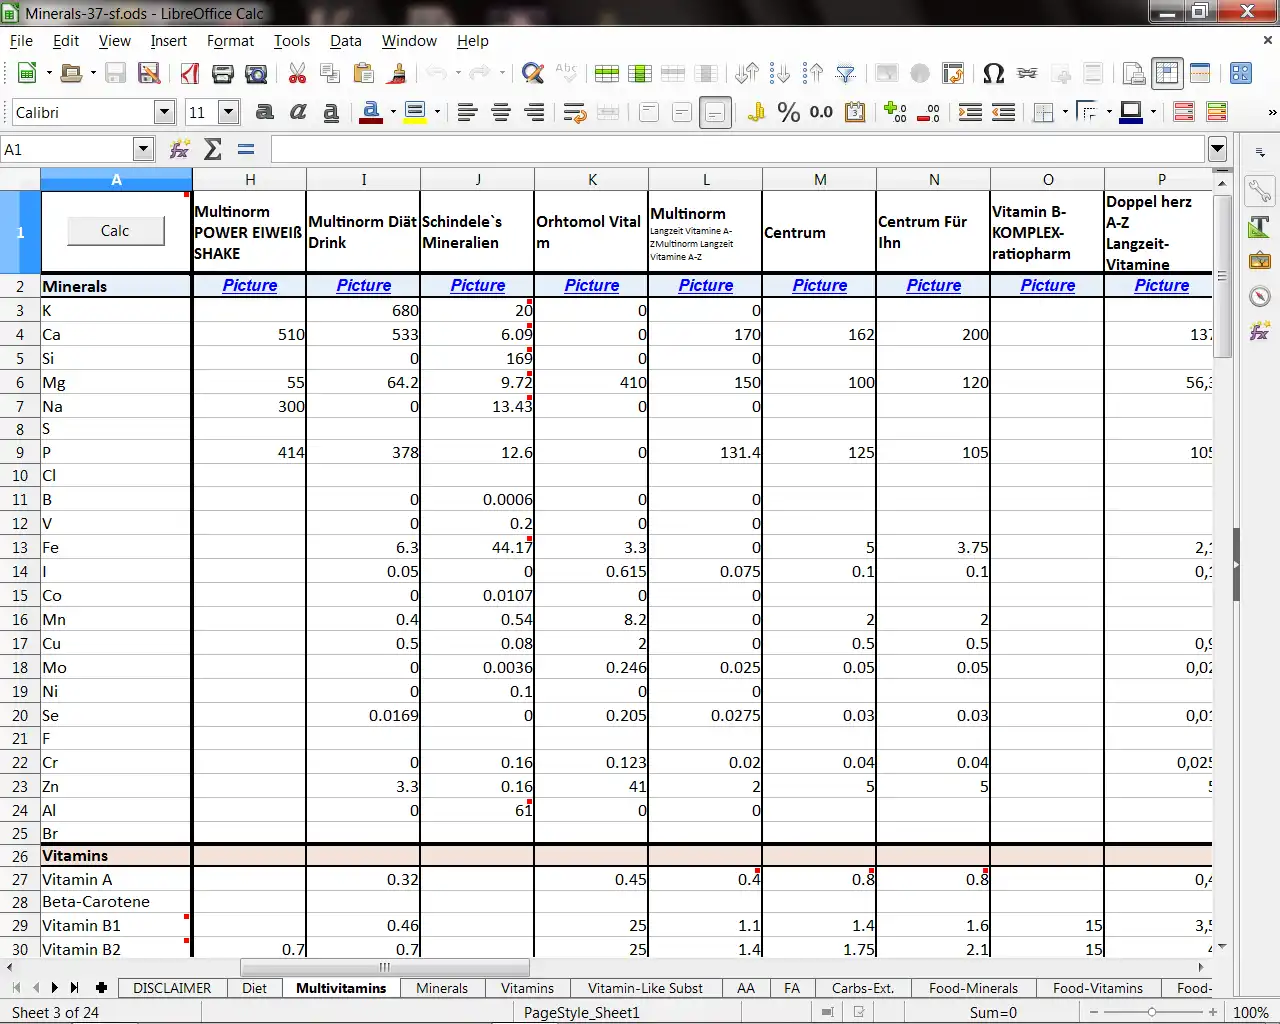Click the Copy icon
Image resolution: width=1280 pixels, height=1024 pixels.
tap(330, 73)
